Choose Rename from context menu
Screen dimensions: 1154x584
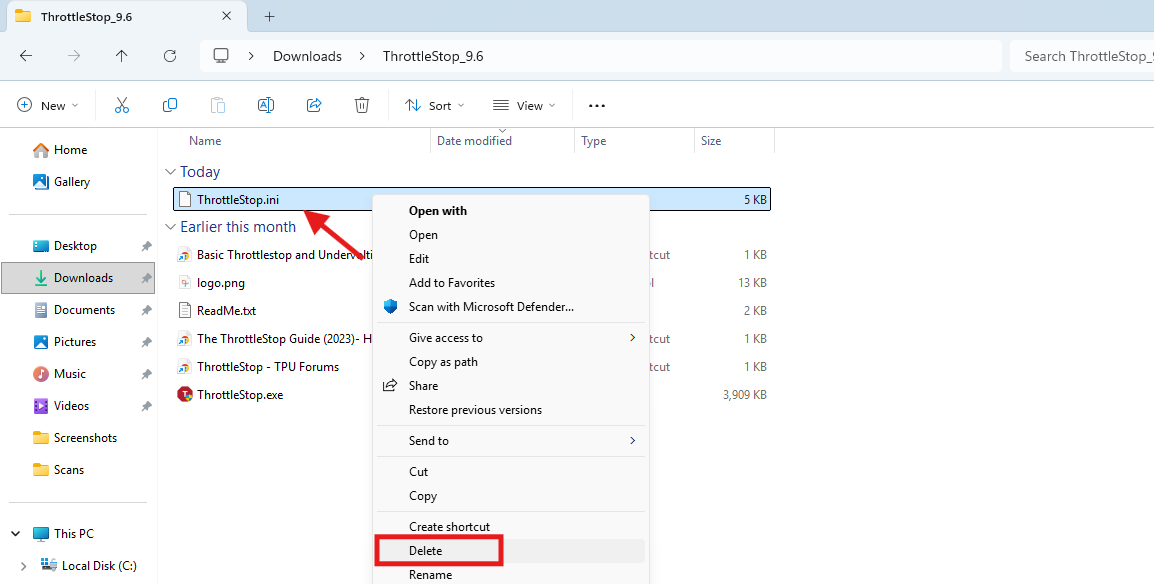(511, 574)
